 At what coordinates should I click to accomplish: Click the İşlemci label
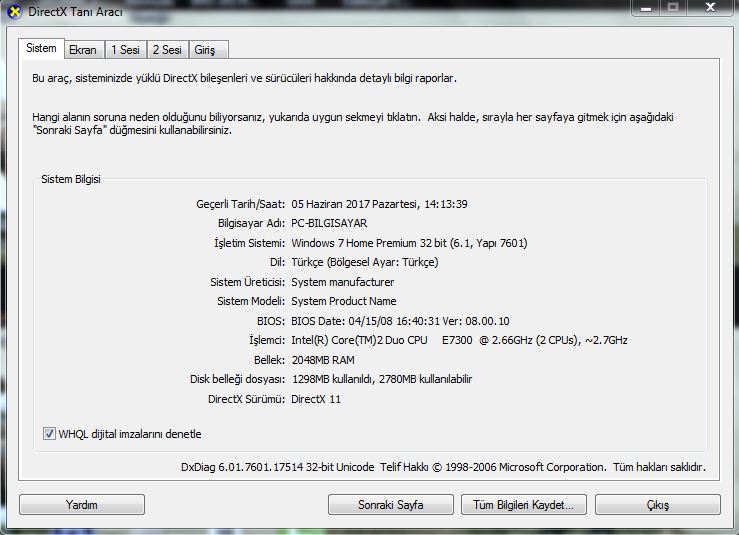(267, 340)
